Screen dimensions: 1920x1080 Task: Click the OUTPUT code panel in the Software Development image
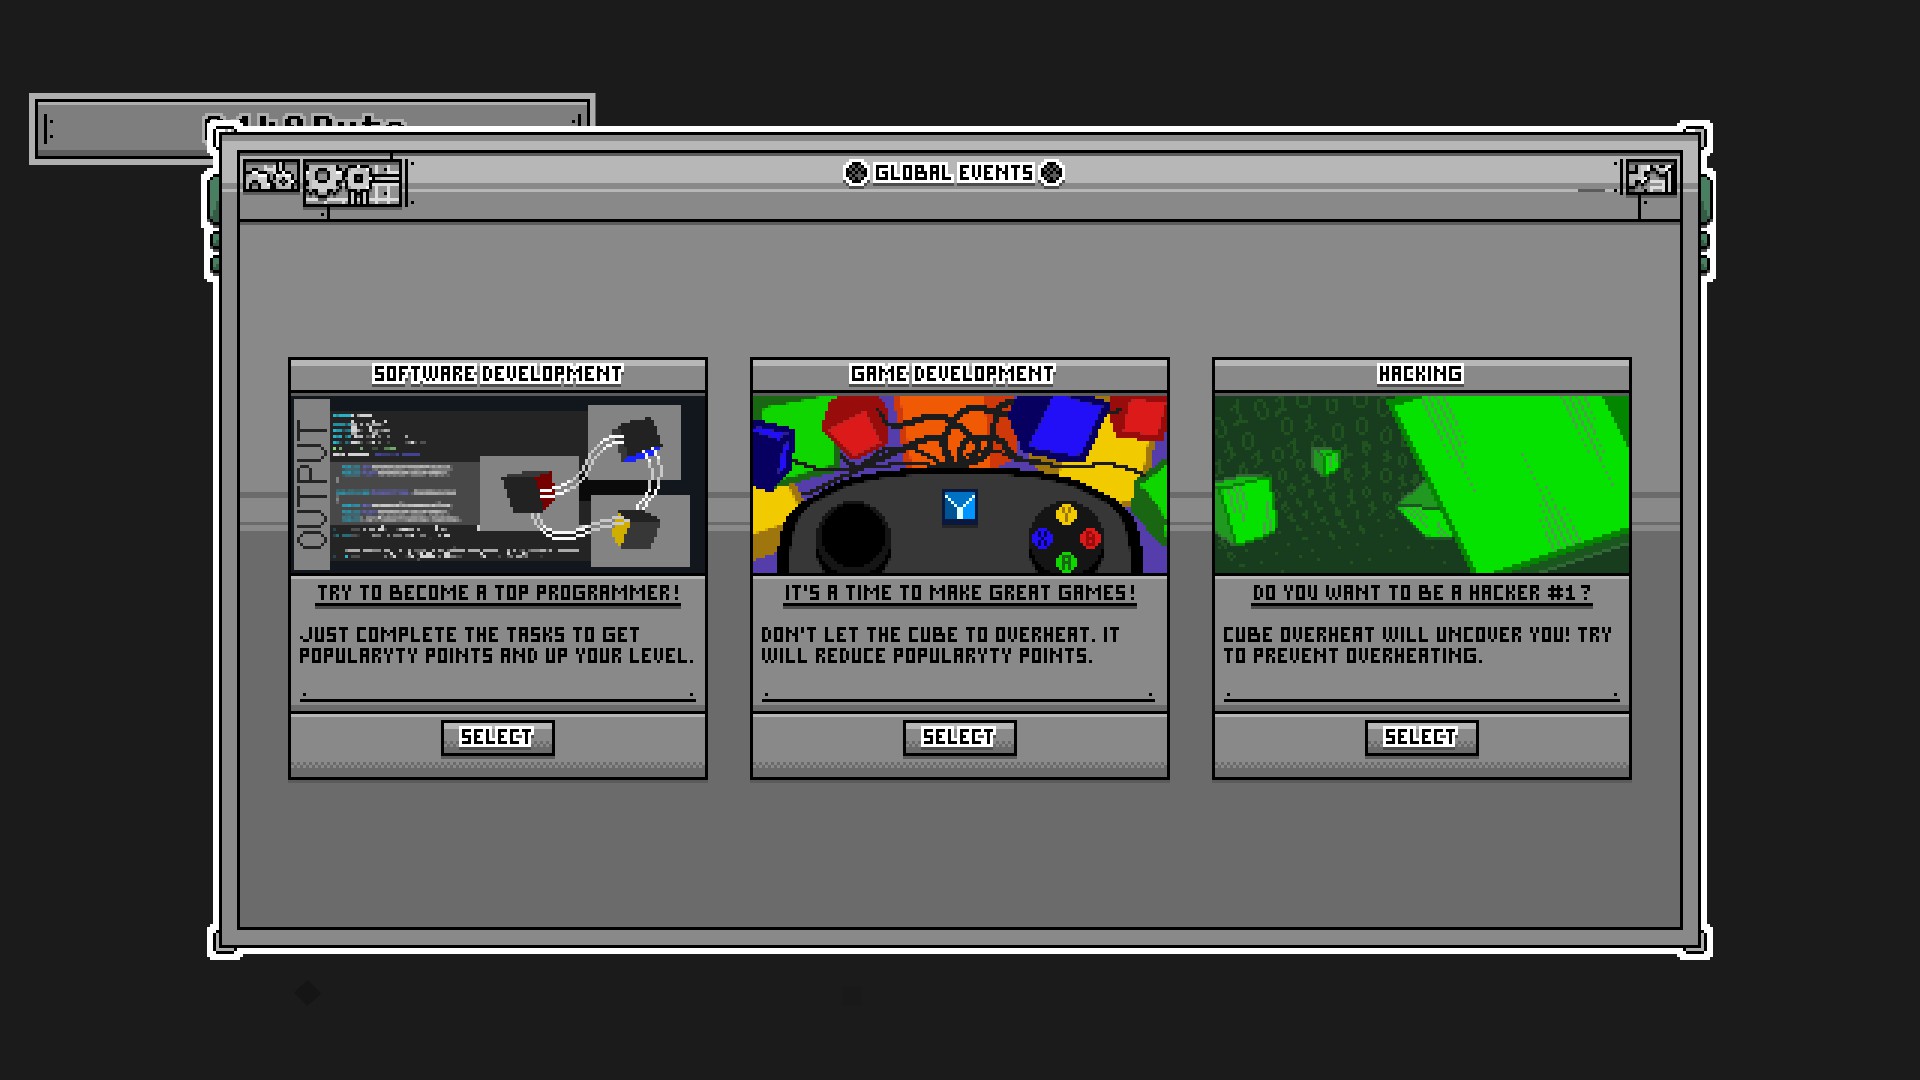tap(400, 480)
